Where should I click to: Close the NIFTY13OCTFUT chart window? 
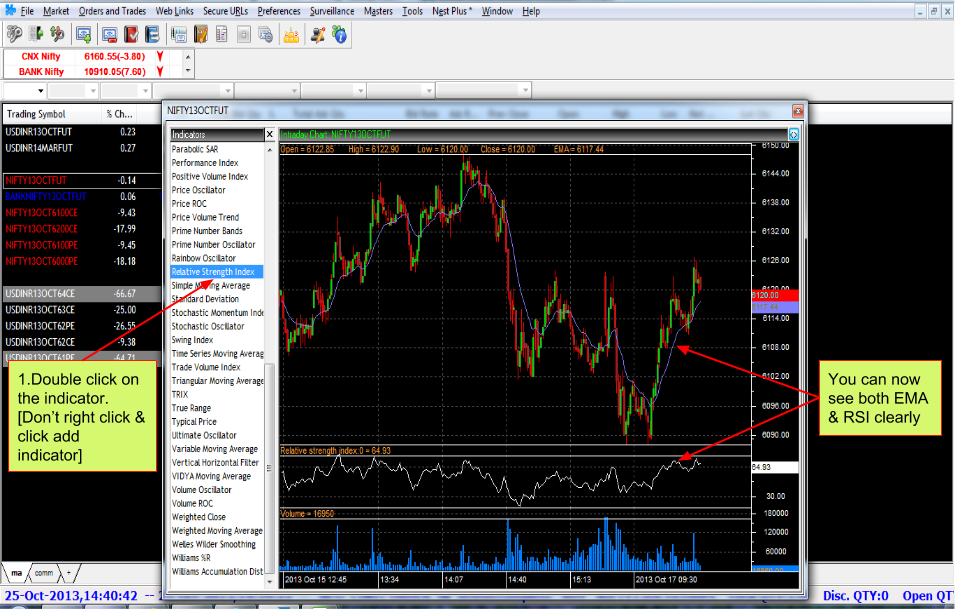798,111
